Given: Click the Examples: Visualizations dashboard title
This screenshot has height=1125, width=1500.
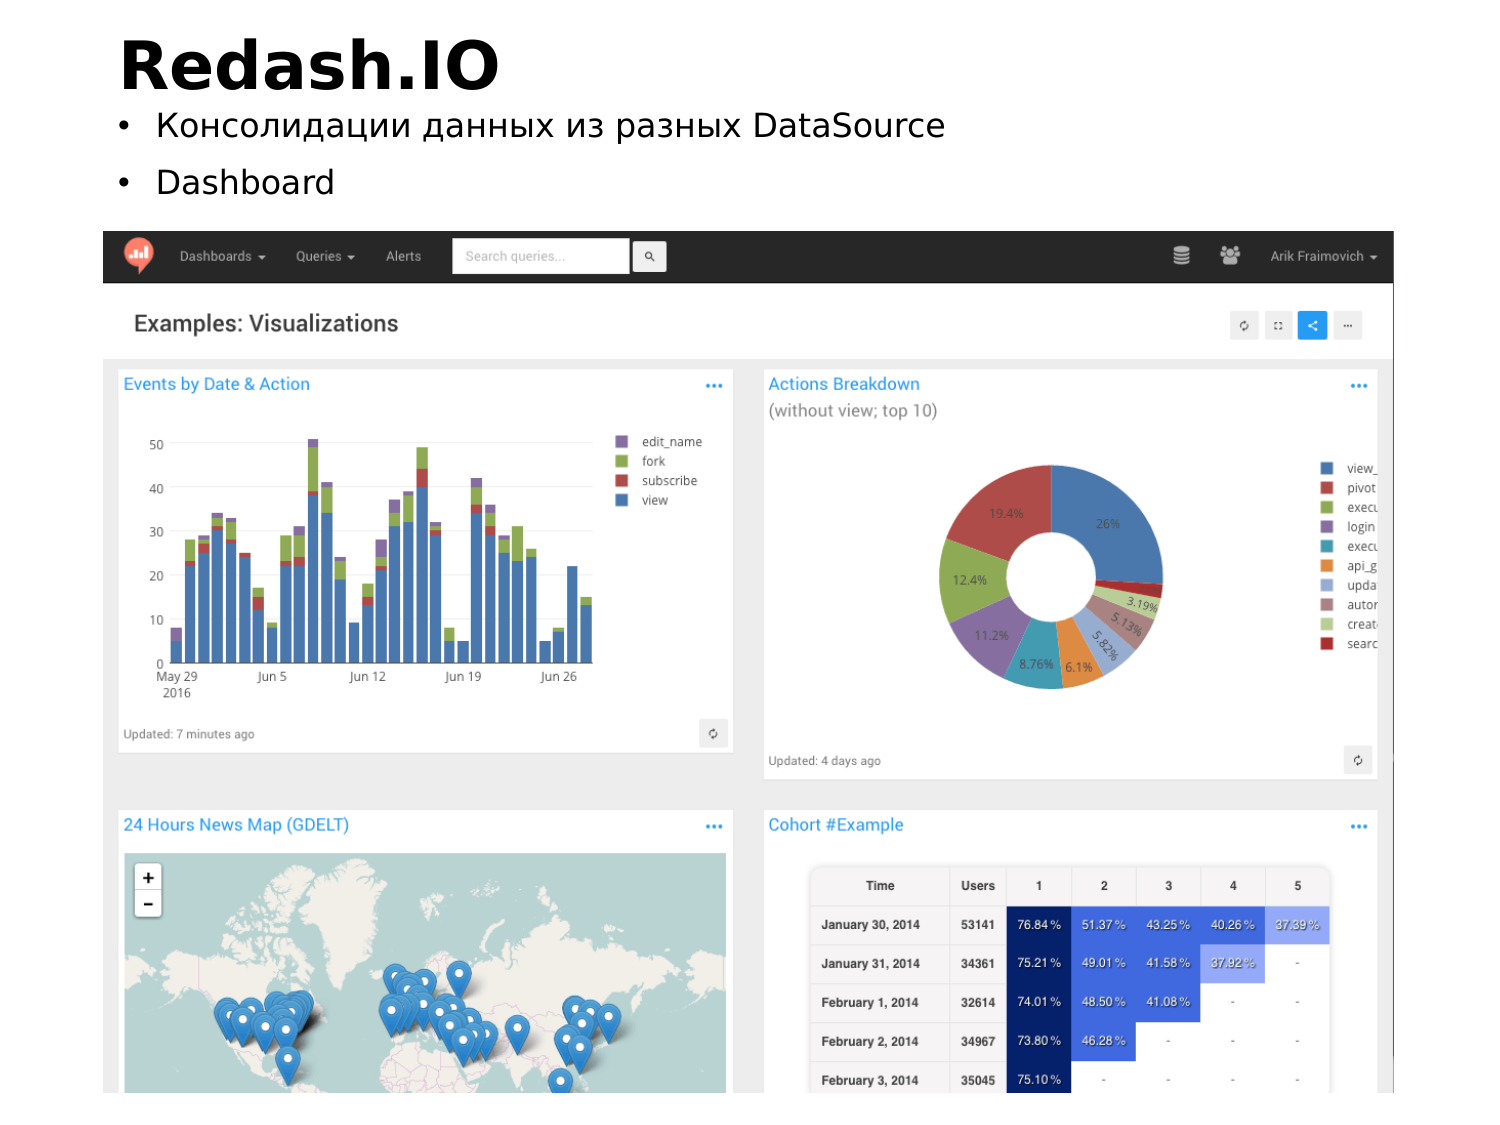Looking at the screenshot, I should 266,324.
